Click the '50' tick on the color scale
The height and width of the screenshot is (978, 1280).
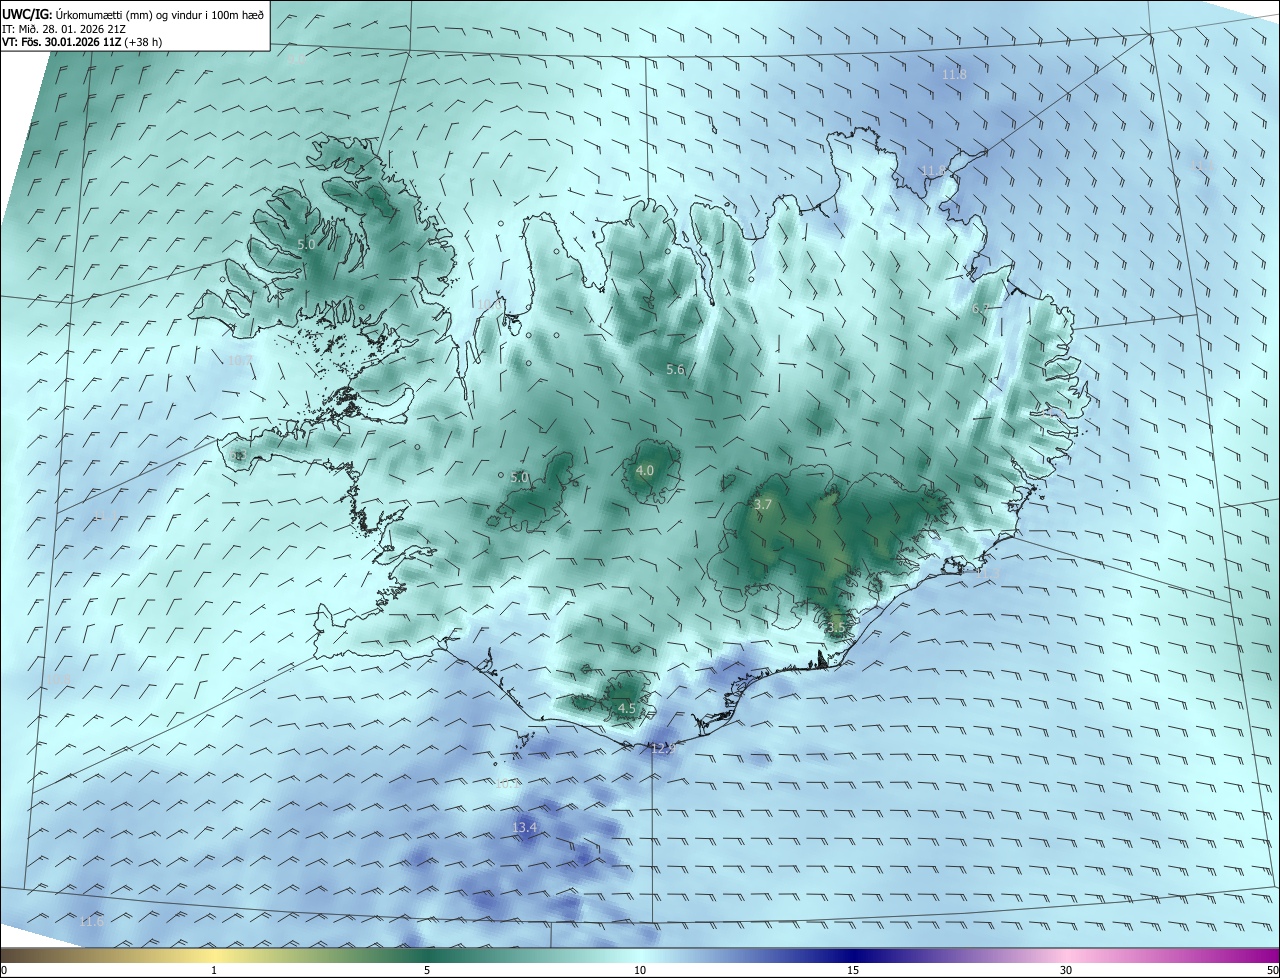pos(1272,970)
